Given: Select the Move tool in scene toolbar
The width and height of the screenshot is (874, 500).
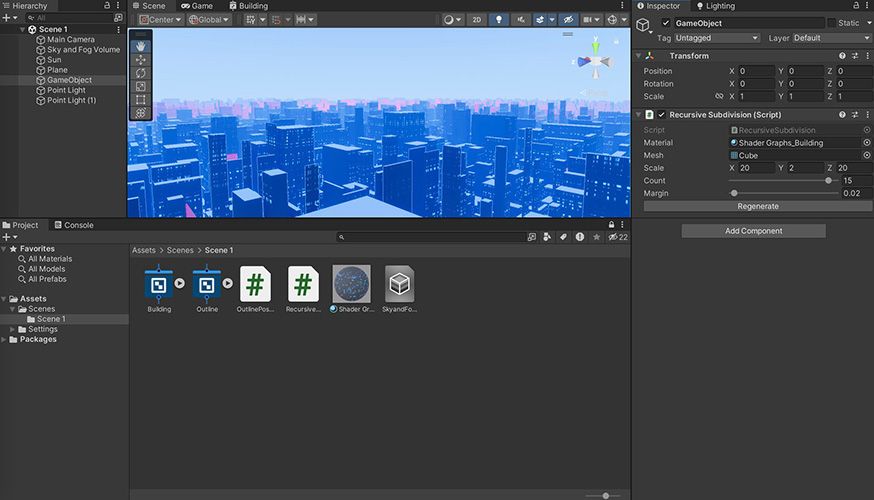Looking at the screenshot, I should (x=141, y=60).
